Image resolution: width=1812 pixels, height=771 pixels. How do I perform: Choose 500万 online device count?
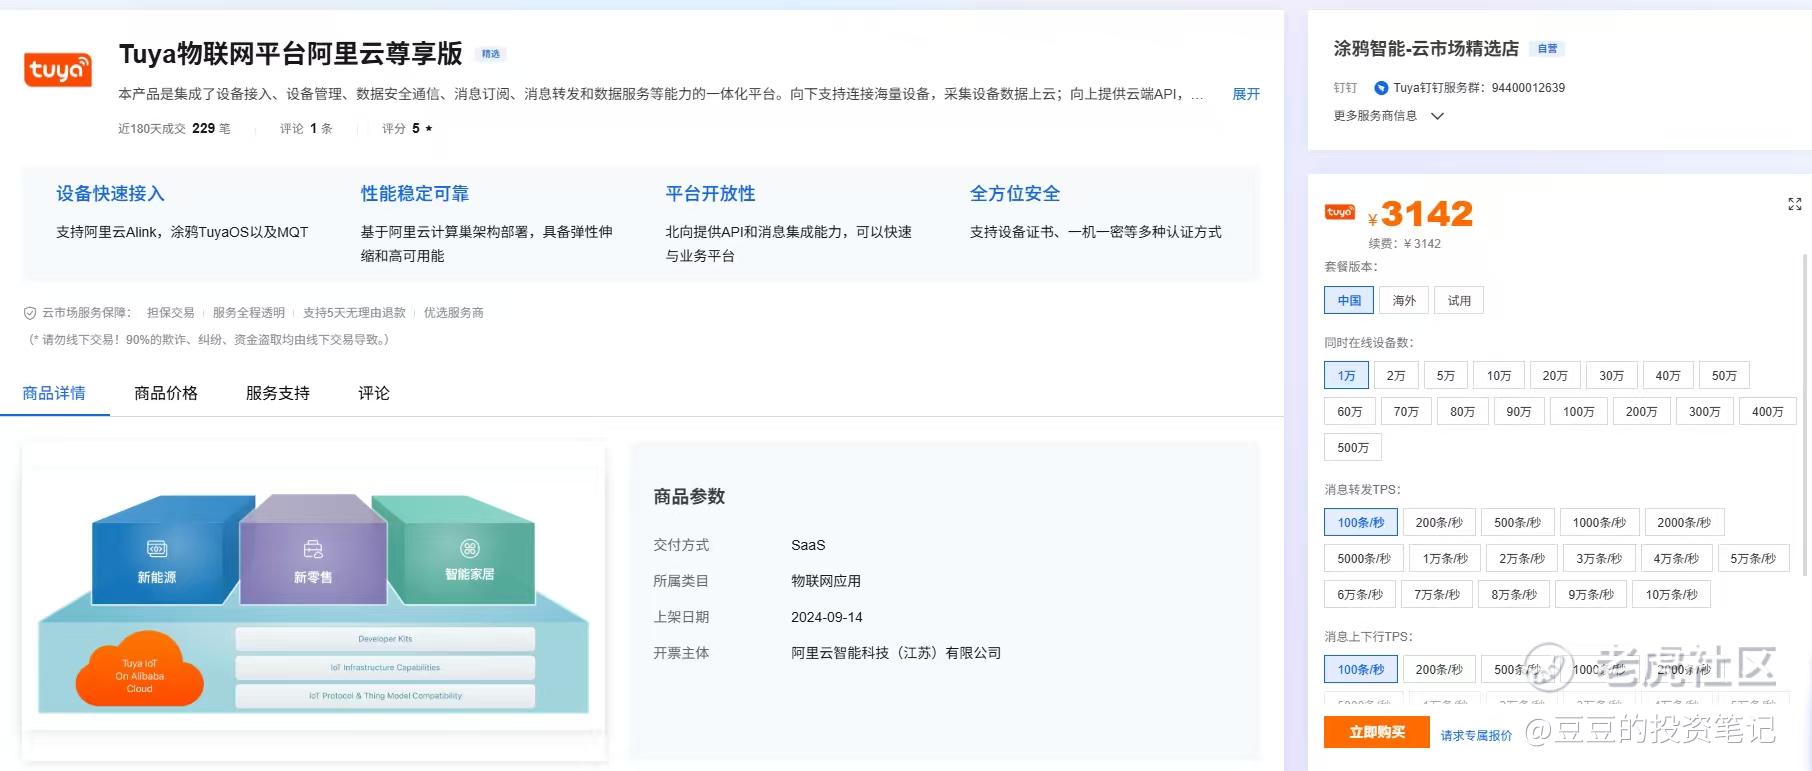click(1353, 448)
